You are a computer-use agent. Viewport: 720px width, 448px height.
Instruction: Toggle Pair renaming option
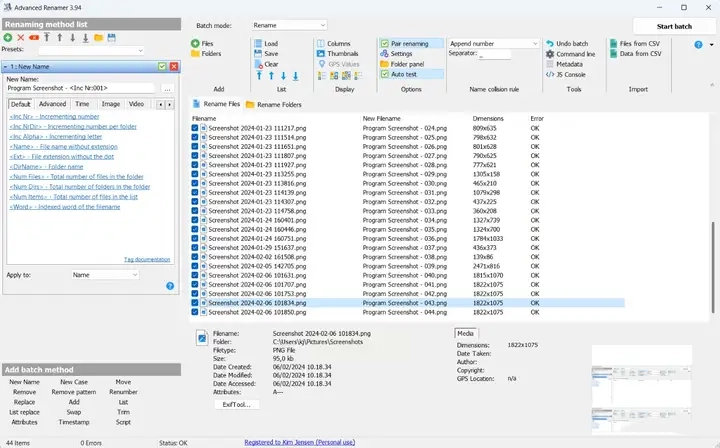411,43
